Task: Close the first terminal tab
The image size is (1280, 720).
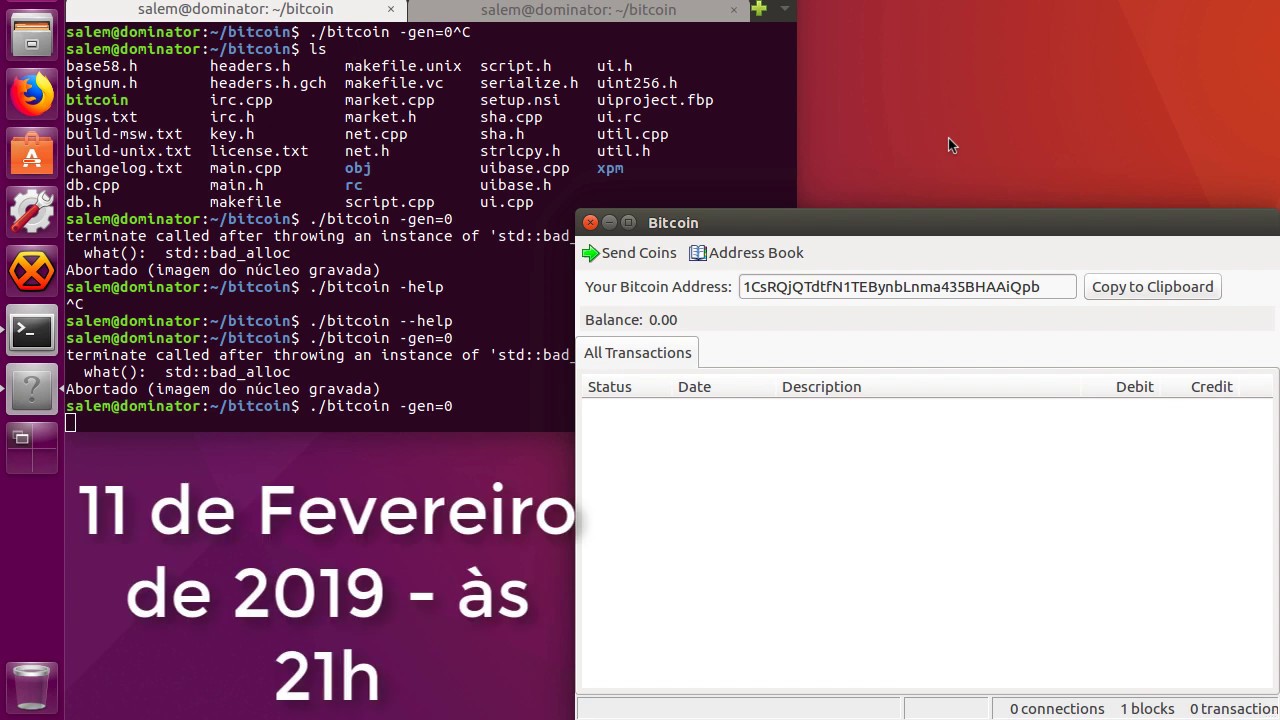Action: click(391, 9)
